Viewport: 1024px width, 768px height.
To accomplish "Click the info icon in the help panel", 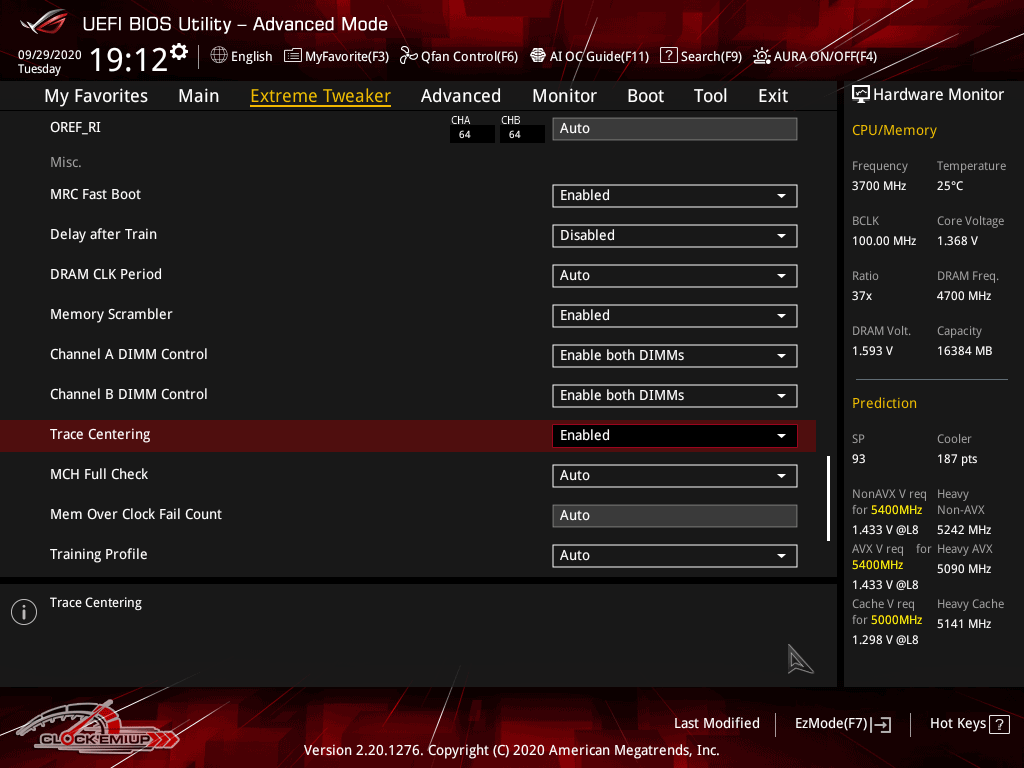I will [24, 612].
